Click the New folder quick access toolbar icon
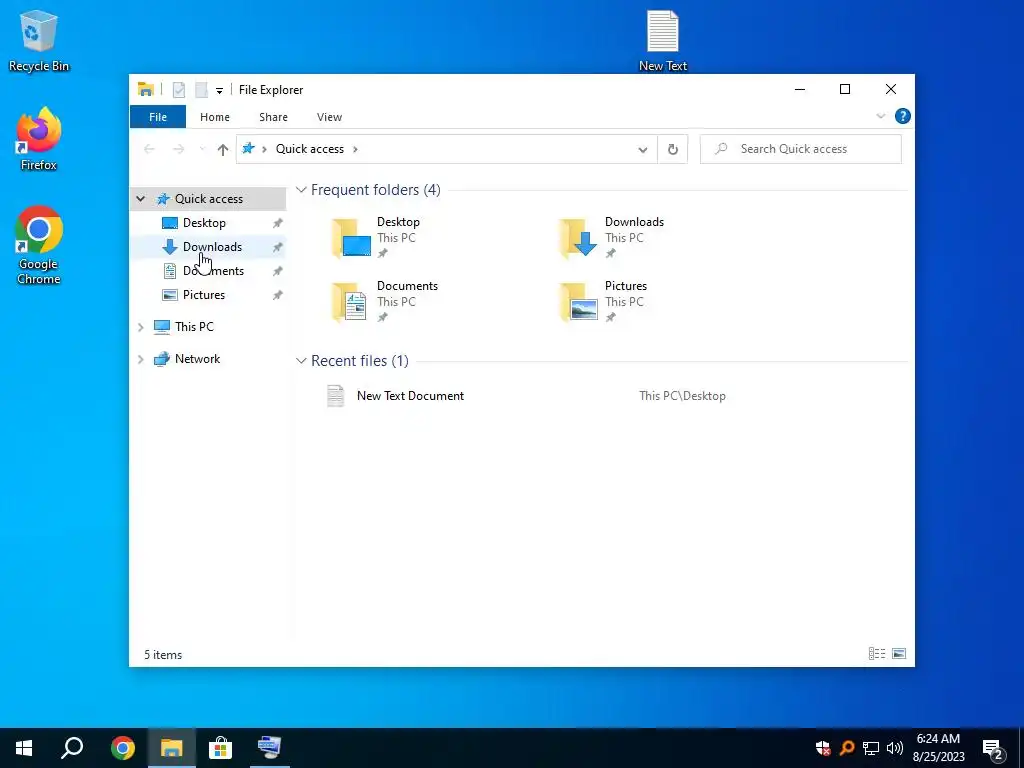The image size is (1024, 768). pyautogui.click(x=201, y=90)
